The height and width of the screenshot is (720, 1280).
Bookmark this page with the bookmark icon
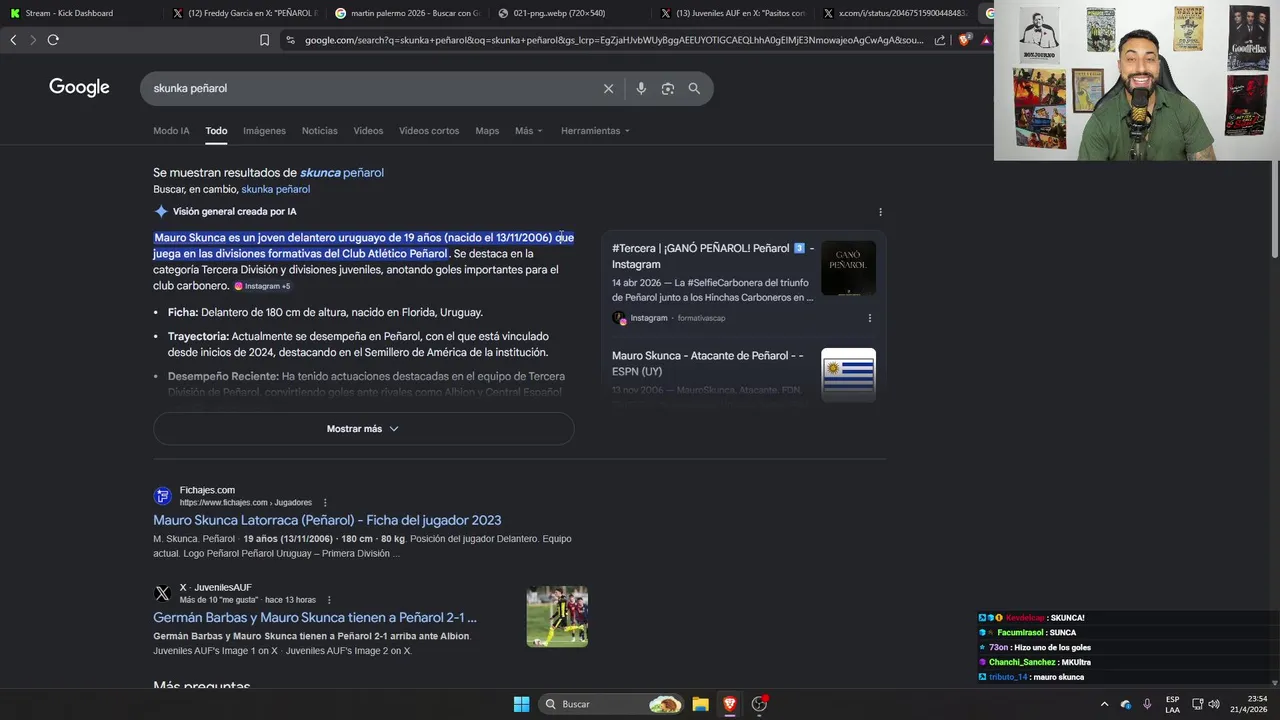coord(264,40)
